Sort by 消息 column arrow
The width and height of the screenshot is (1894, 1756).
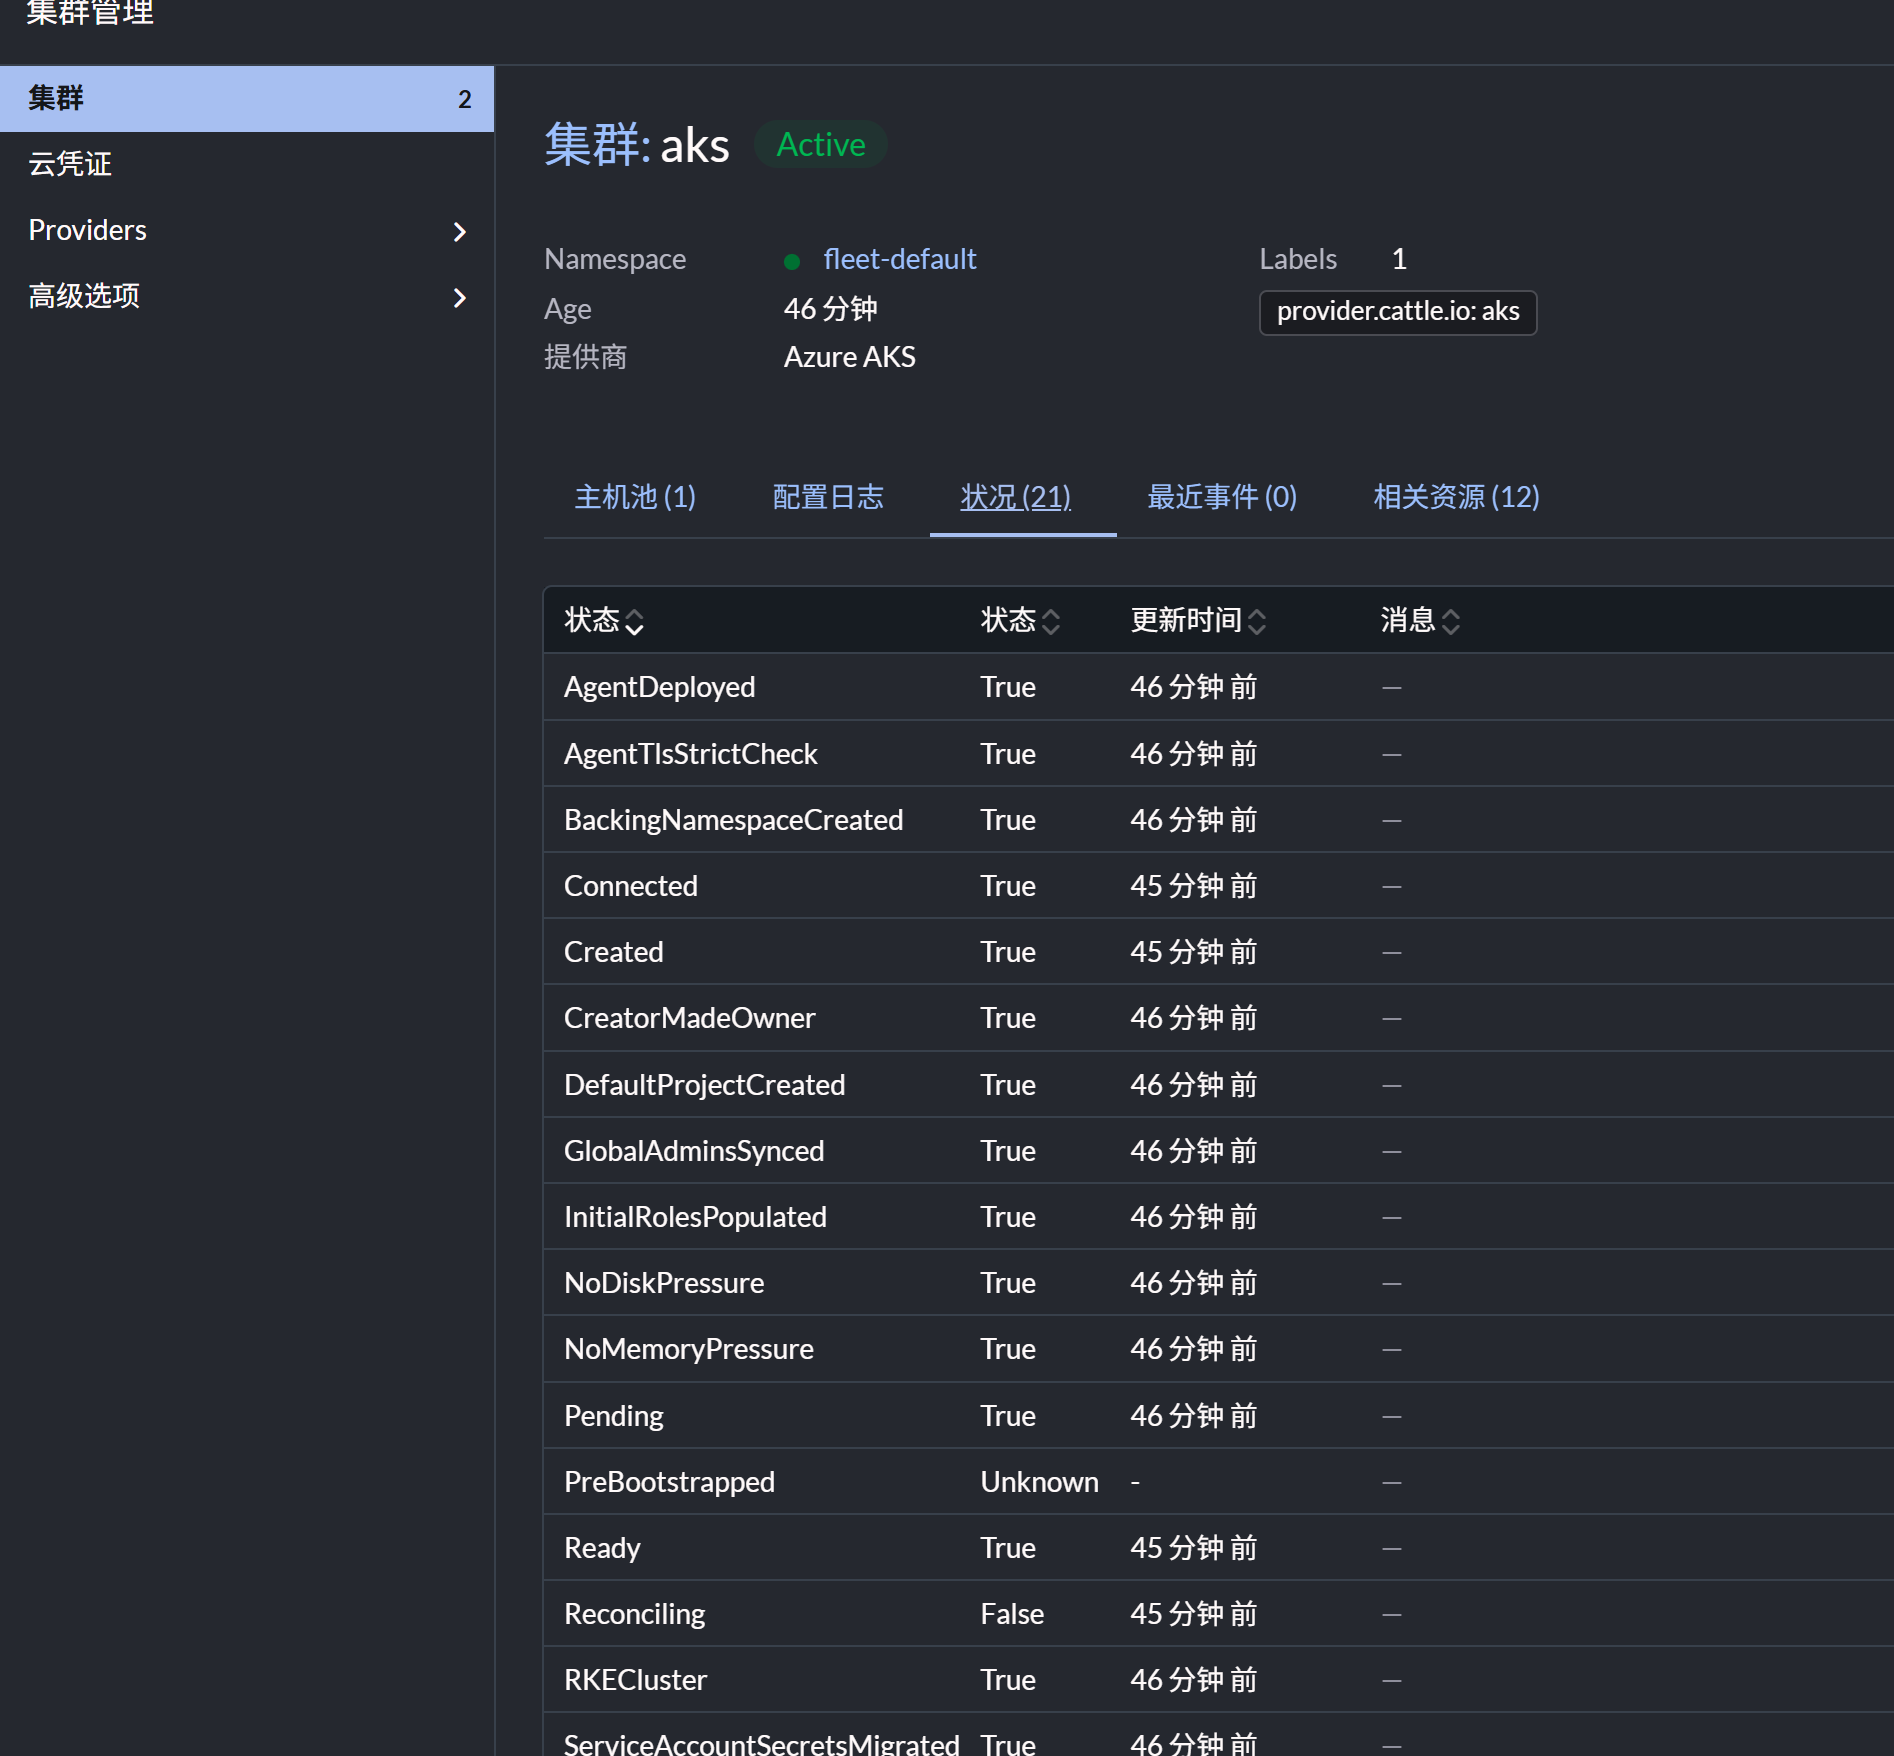coord(1451,621)
